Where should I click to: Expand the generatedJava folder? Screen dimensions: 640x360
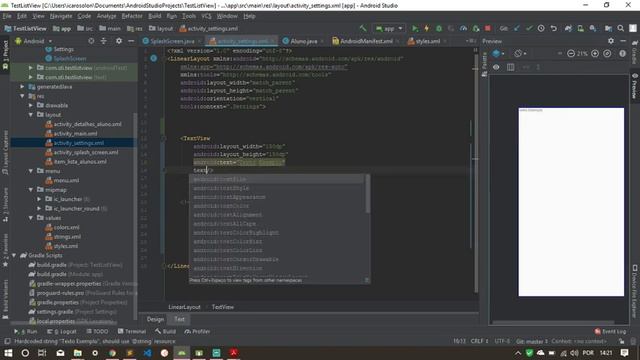(x=22, y=87)
